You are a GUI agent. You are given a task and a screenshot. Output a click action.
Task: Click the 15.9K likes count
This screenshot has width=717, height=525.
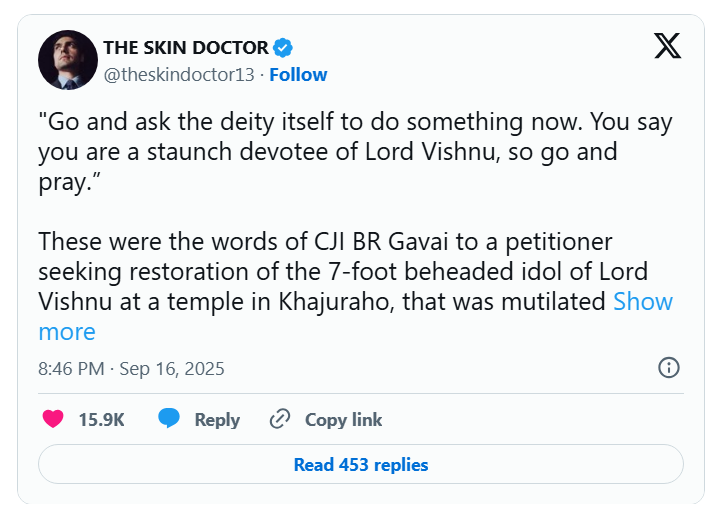(x=101, y=420)
